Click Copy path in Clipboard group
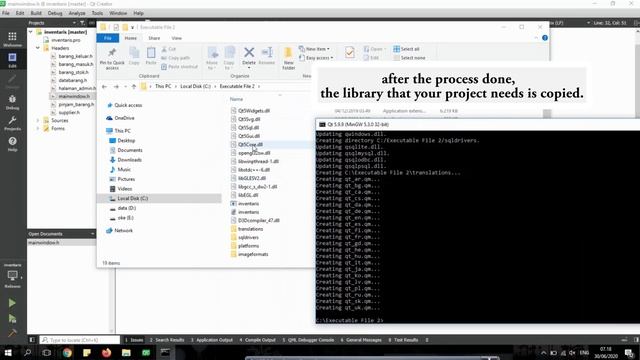This screenshot has width=640, height=360. coord(176,58)
